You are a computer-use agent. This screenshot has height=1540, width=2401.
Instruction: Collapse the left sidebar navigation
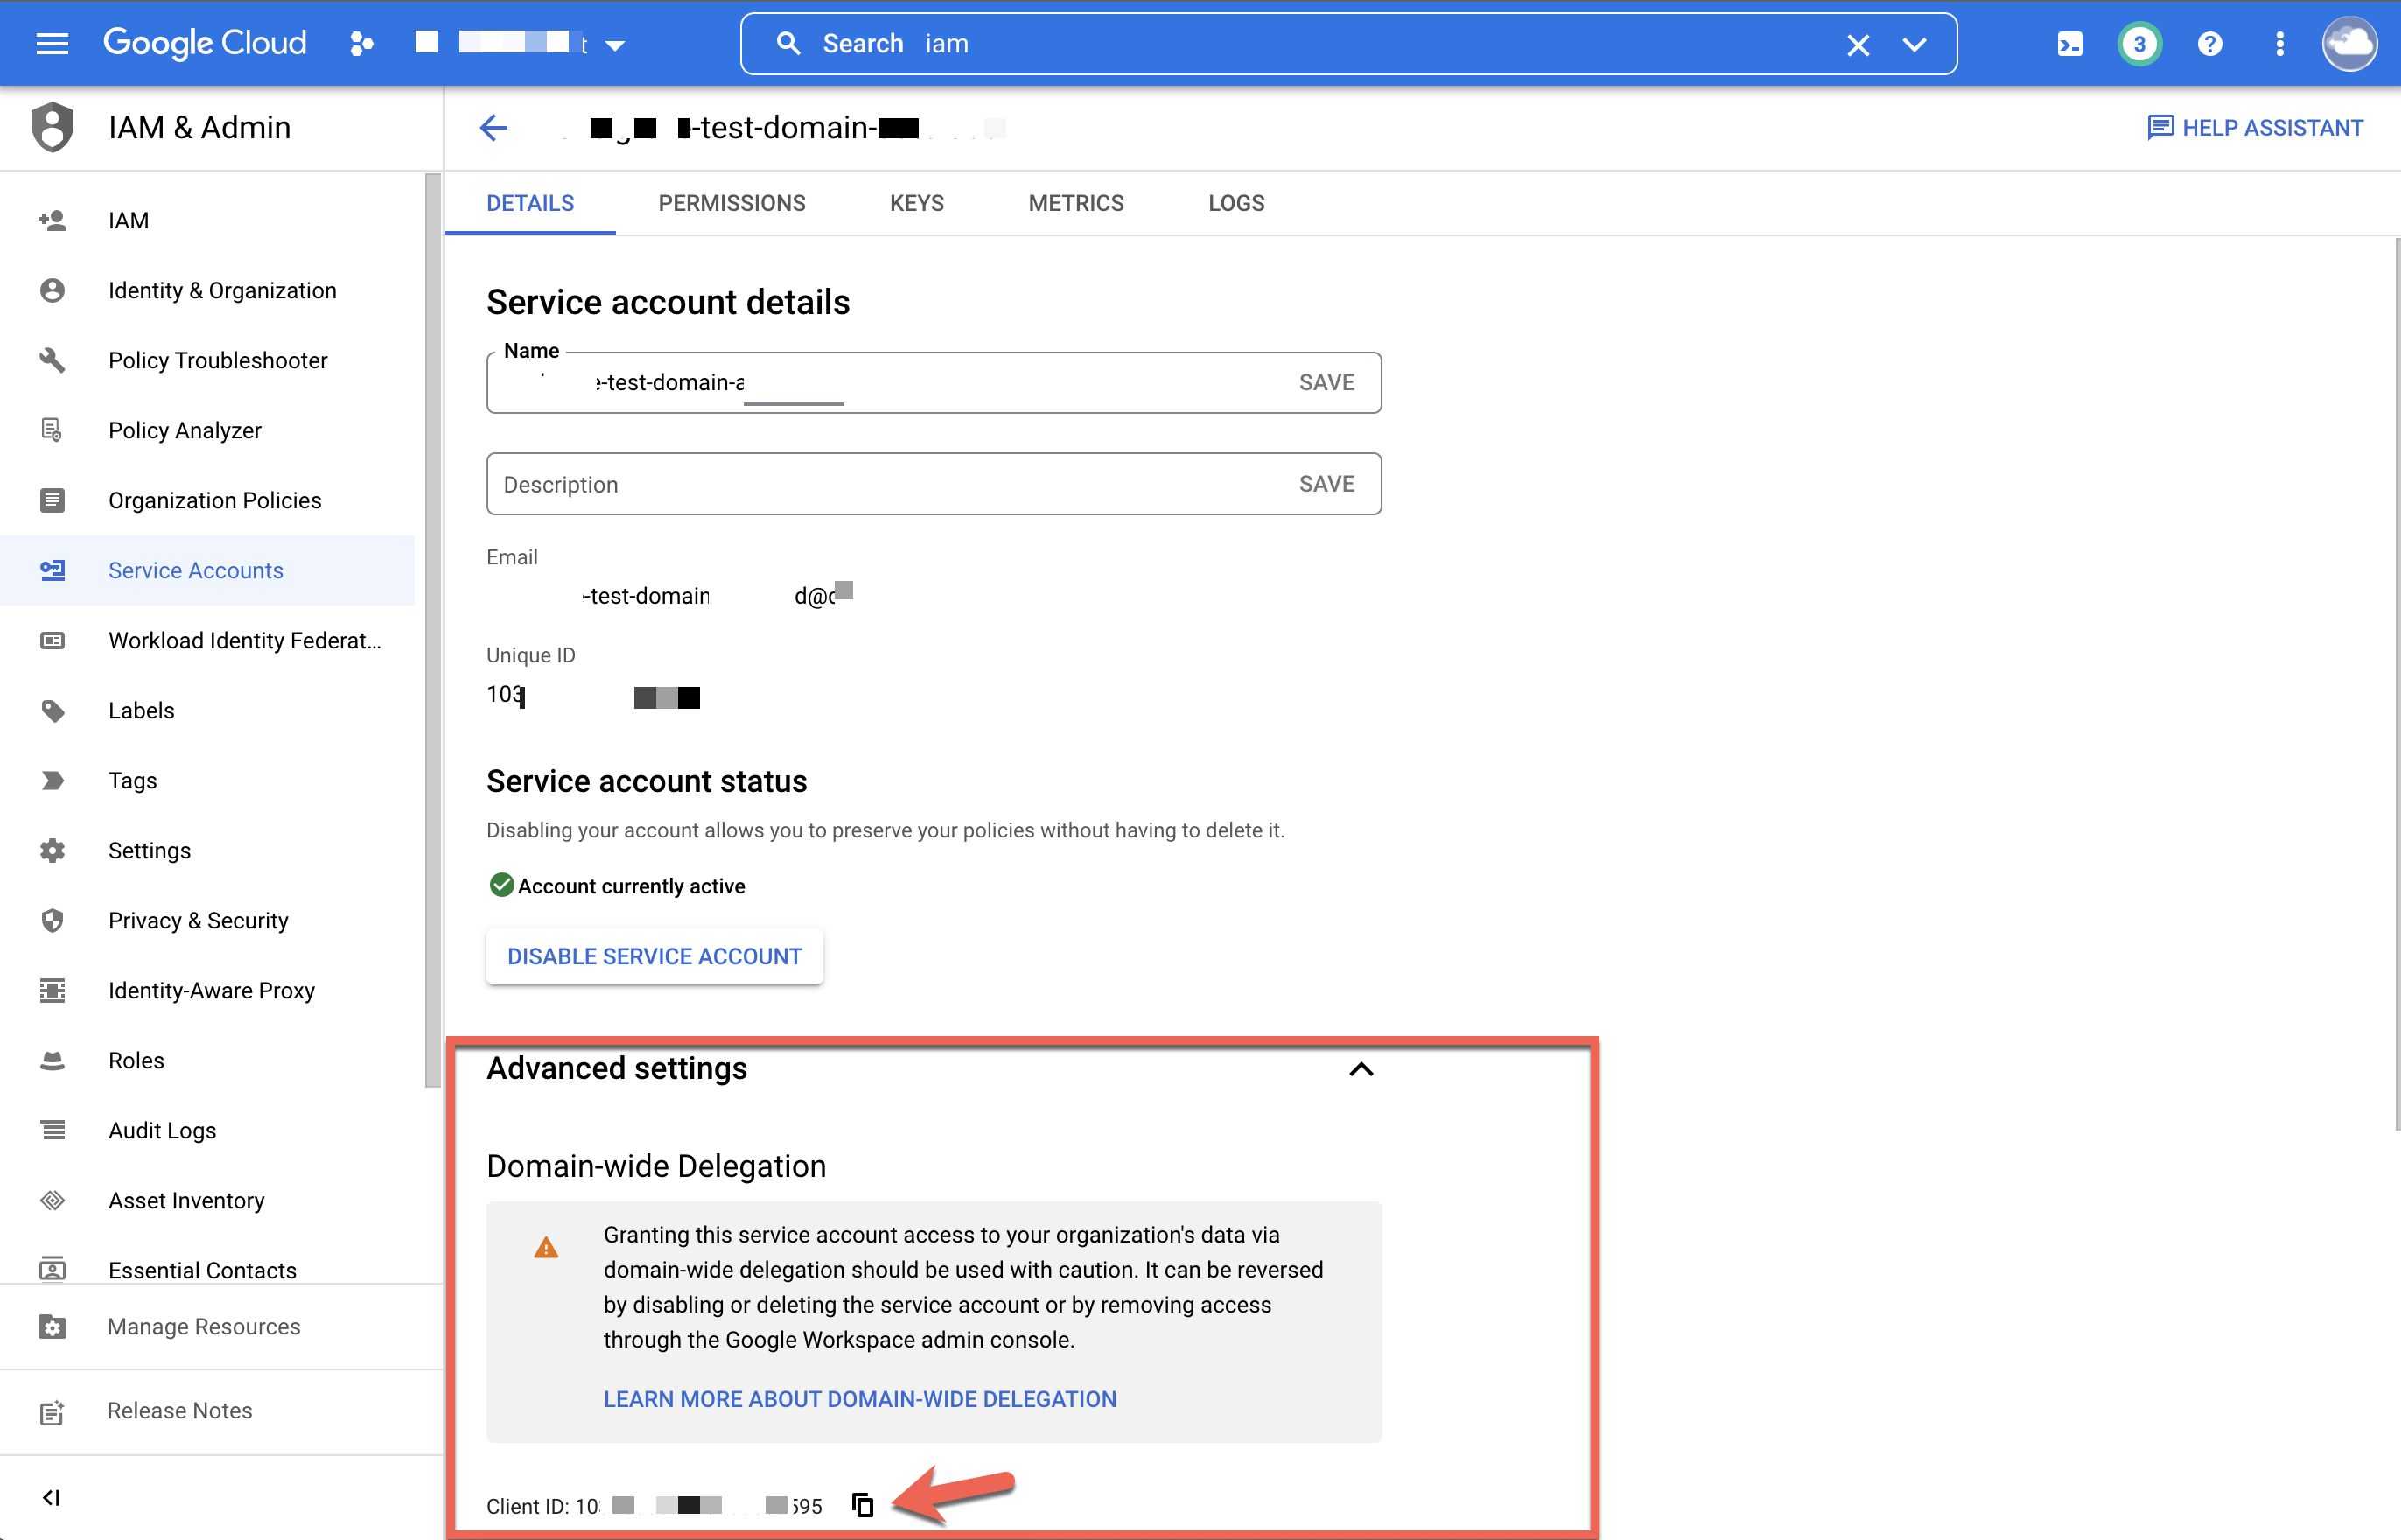(x=52, y=1496)
